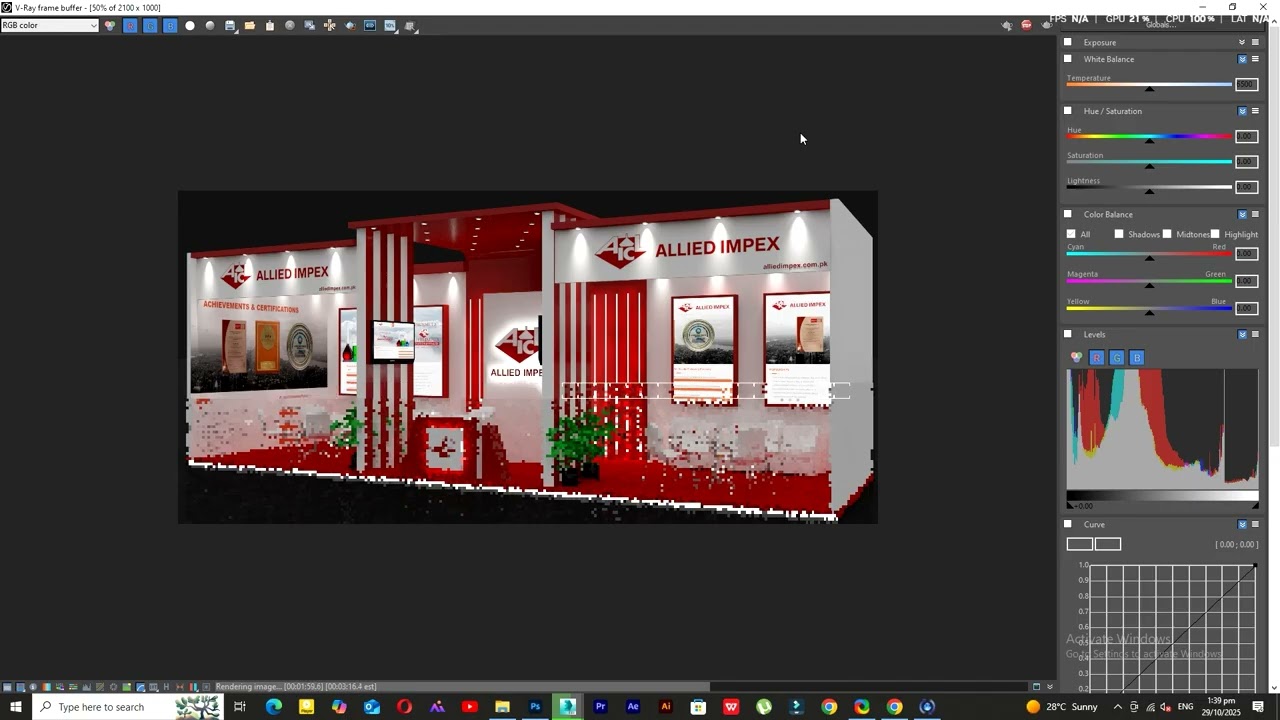Screen dimensions: 1280x720
Task: Collapse the Levels rollout chevron
Action: 1243,334
